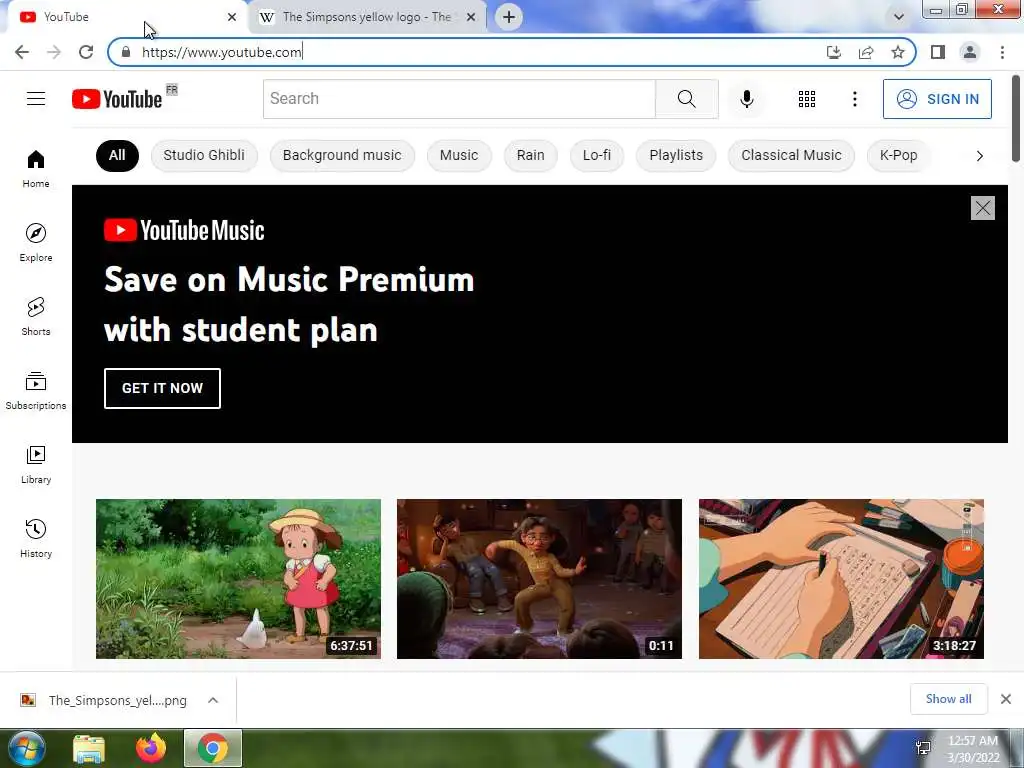The image size is (1024, 768).
Task: Click the search magnifier button
Action: click(x=686, y=99)
